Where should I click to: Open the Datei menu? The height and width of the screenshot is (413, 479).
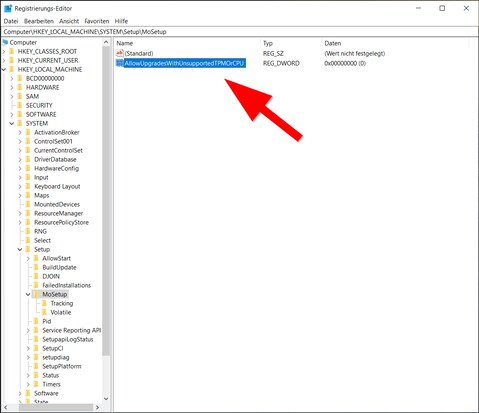11,21
